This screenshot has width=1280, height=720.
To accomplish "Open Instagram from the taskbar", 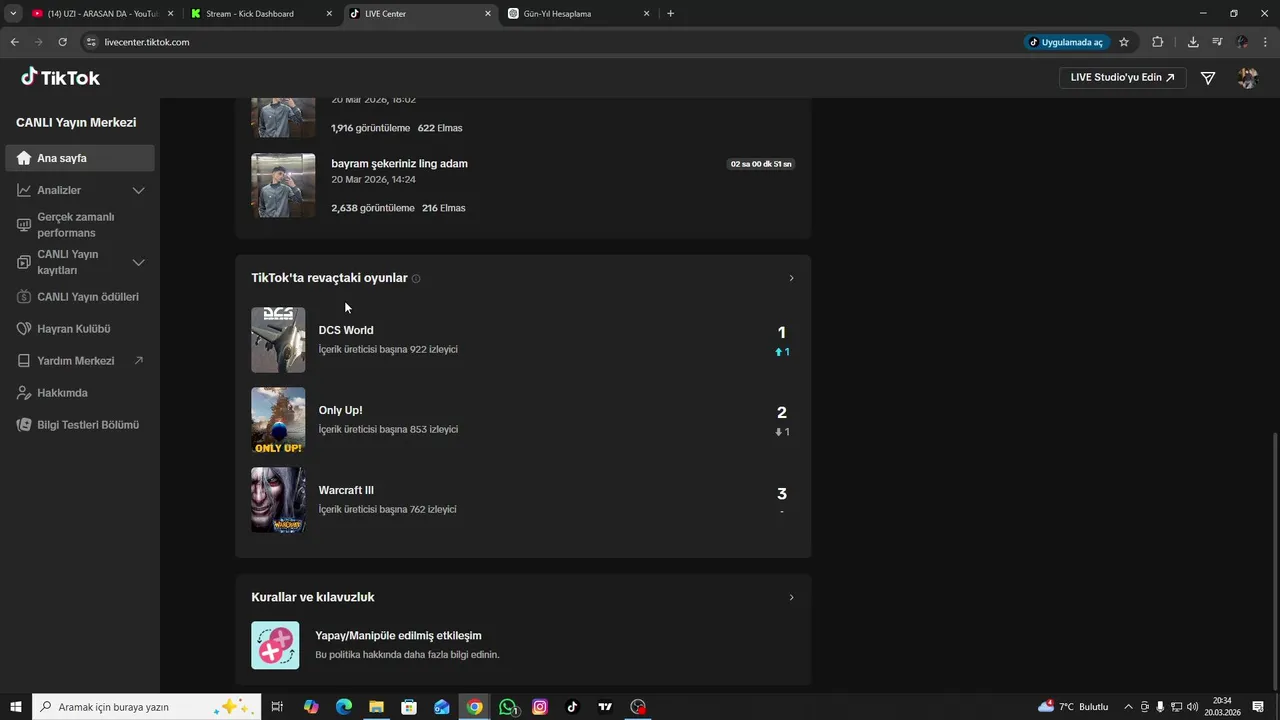I will coord(540,707).
